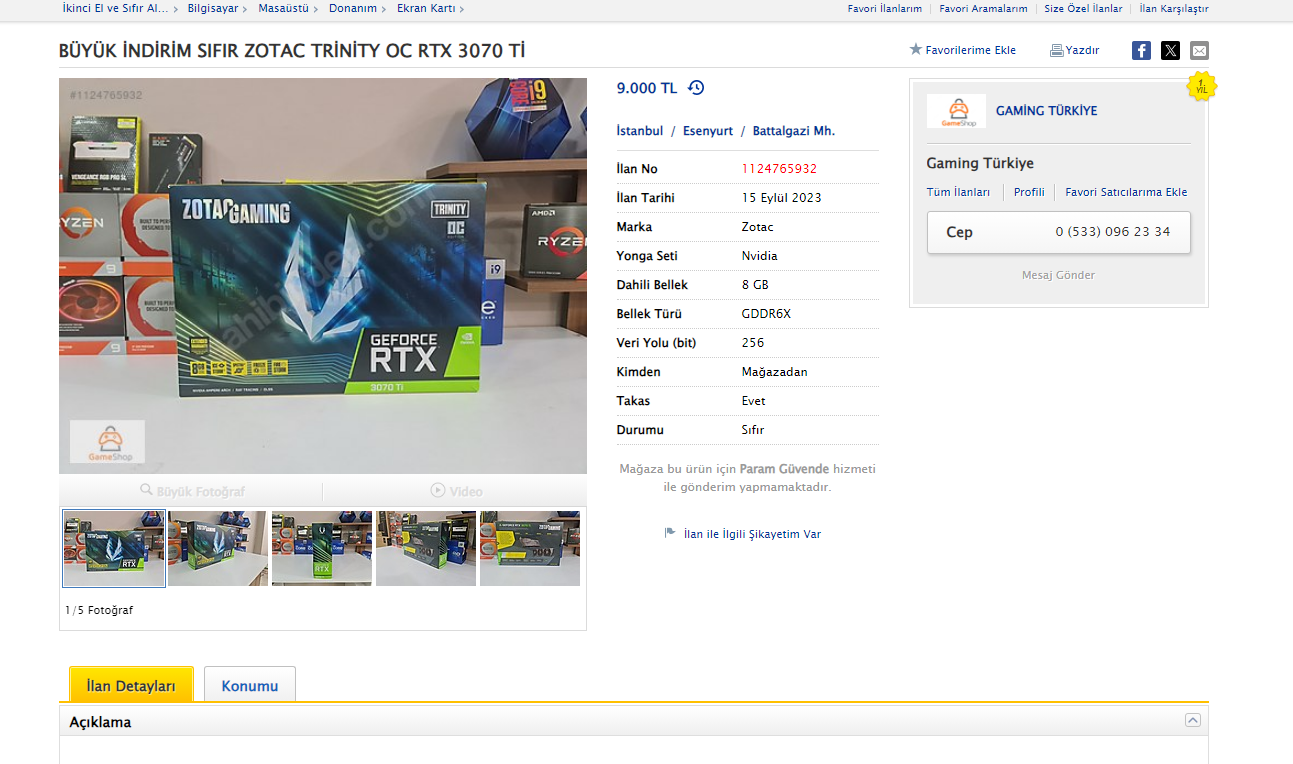Click the Marka value Zotac
Image resolution: width=1293 pixels, height=764 pixels.
coord(758,227)
